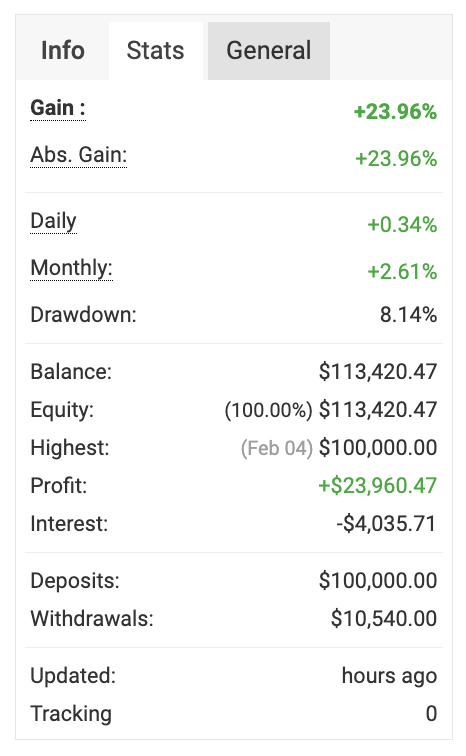This screenshot has width=466, height=756.
Task: Open the General tab
Action: click(269, 51)
